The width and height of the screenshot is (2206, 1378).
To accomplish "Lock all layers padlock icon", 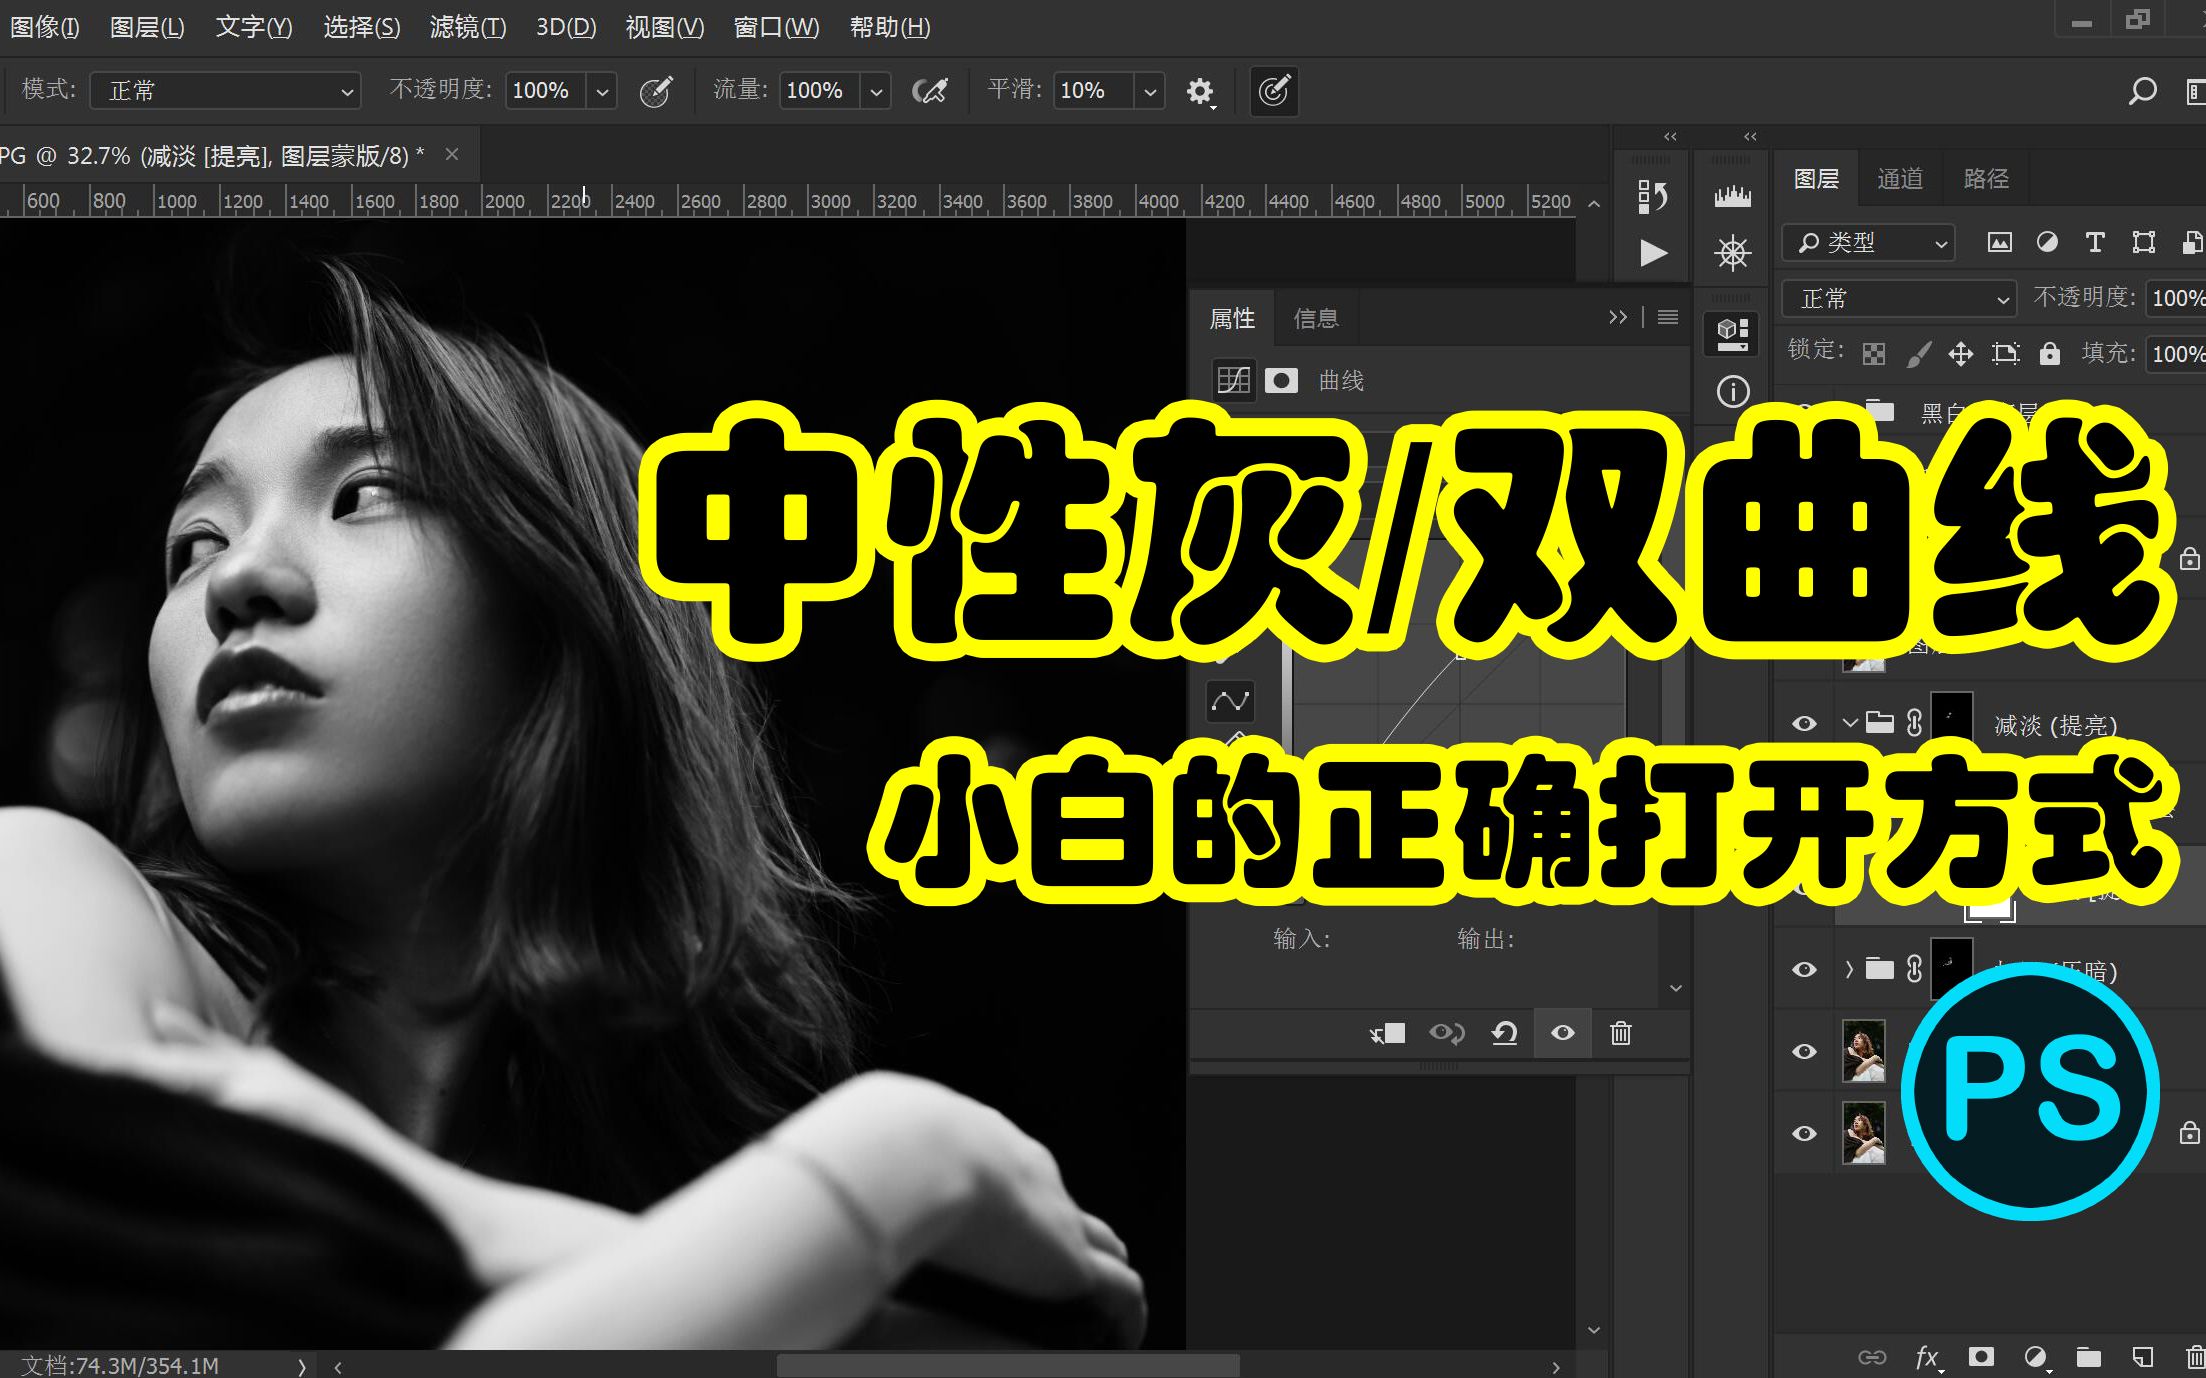I will point(2049,353).
